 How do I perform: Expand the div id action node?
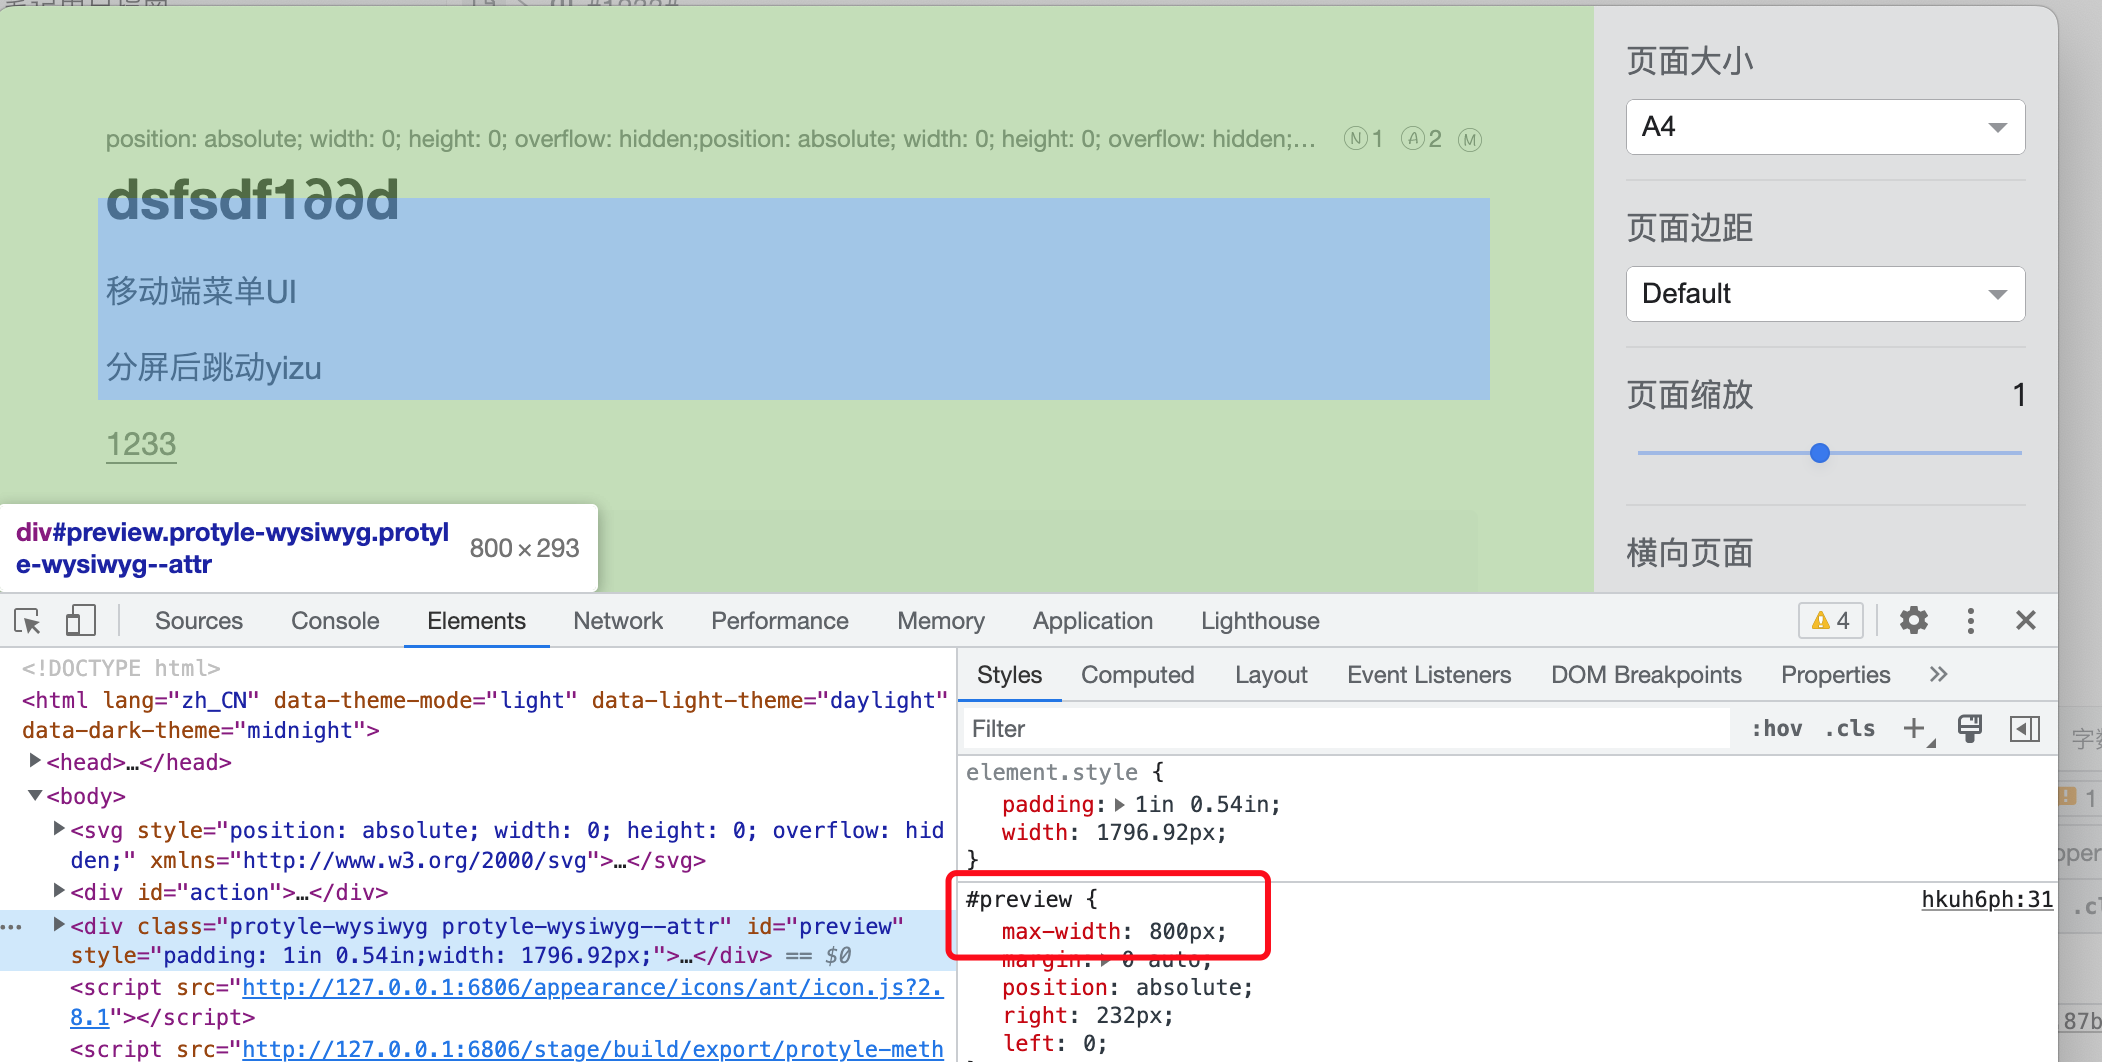coord(59,890)
